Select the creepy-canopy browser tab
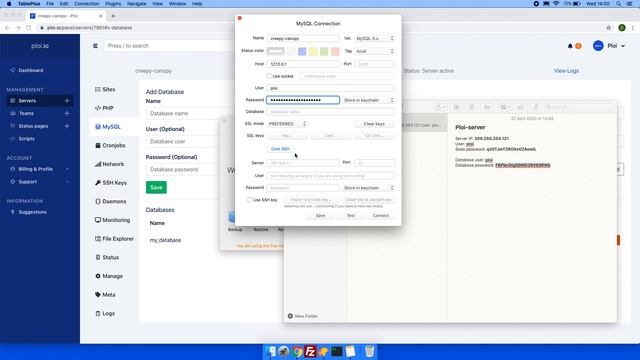The width and height of the screenshot is (640, 360). (x=65, y=16)
